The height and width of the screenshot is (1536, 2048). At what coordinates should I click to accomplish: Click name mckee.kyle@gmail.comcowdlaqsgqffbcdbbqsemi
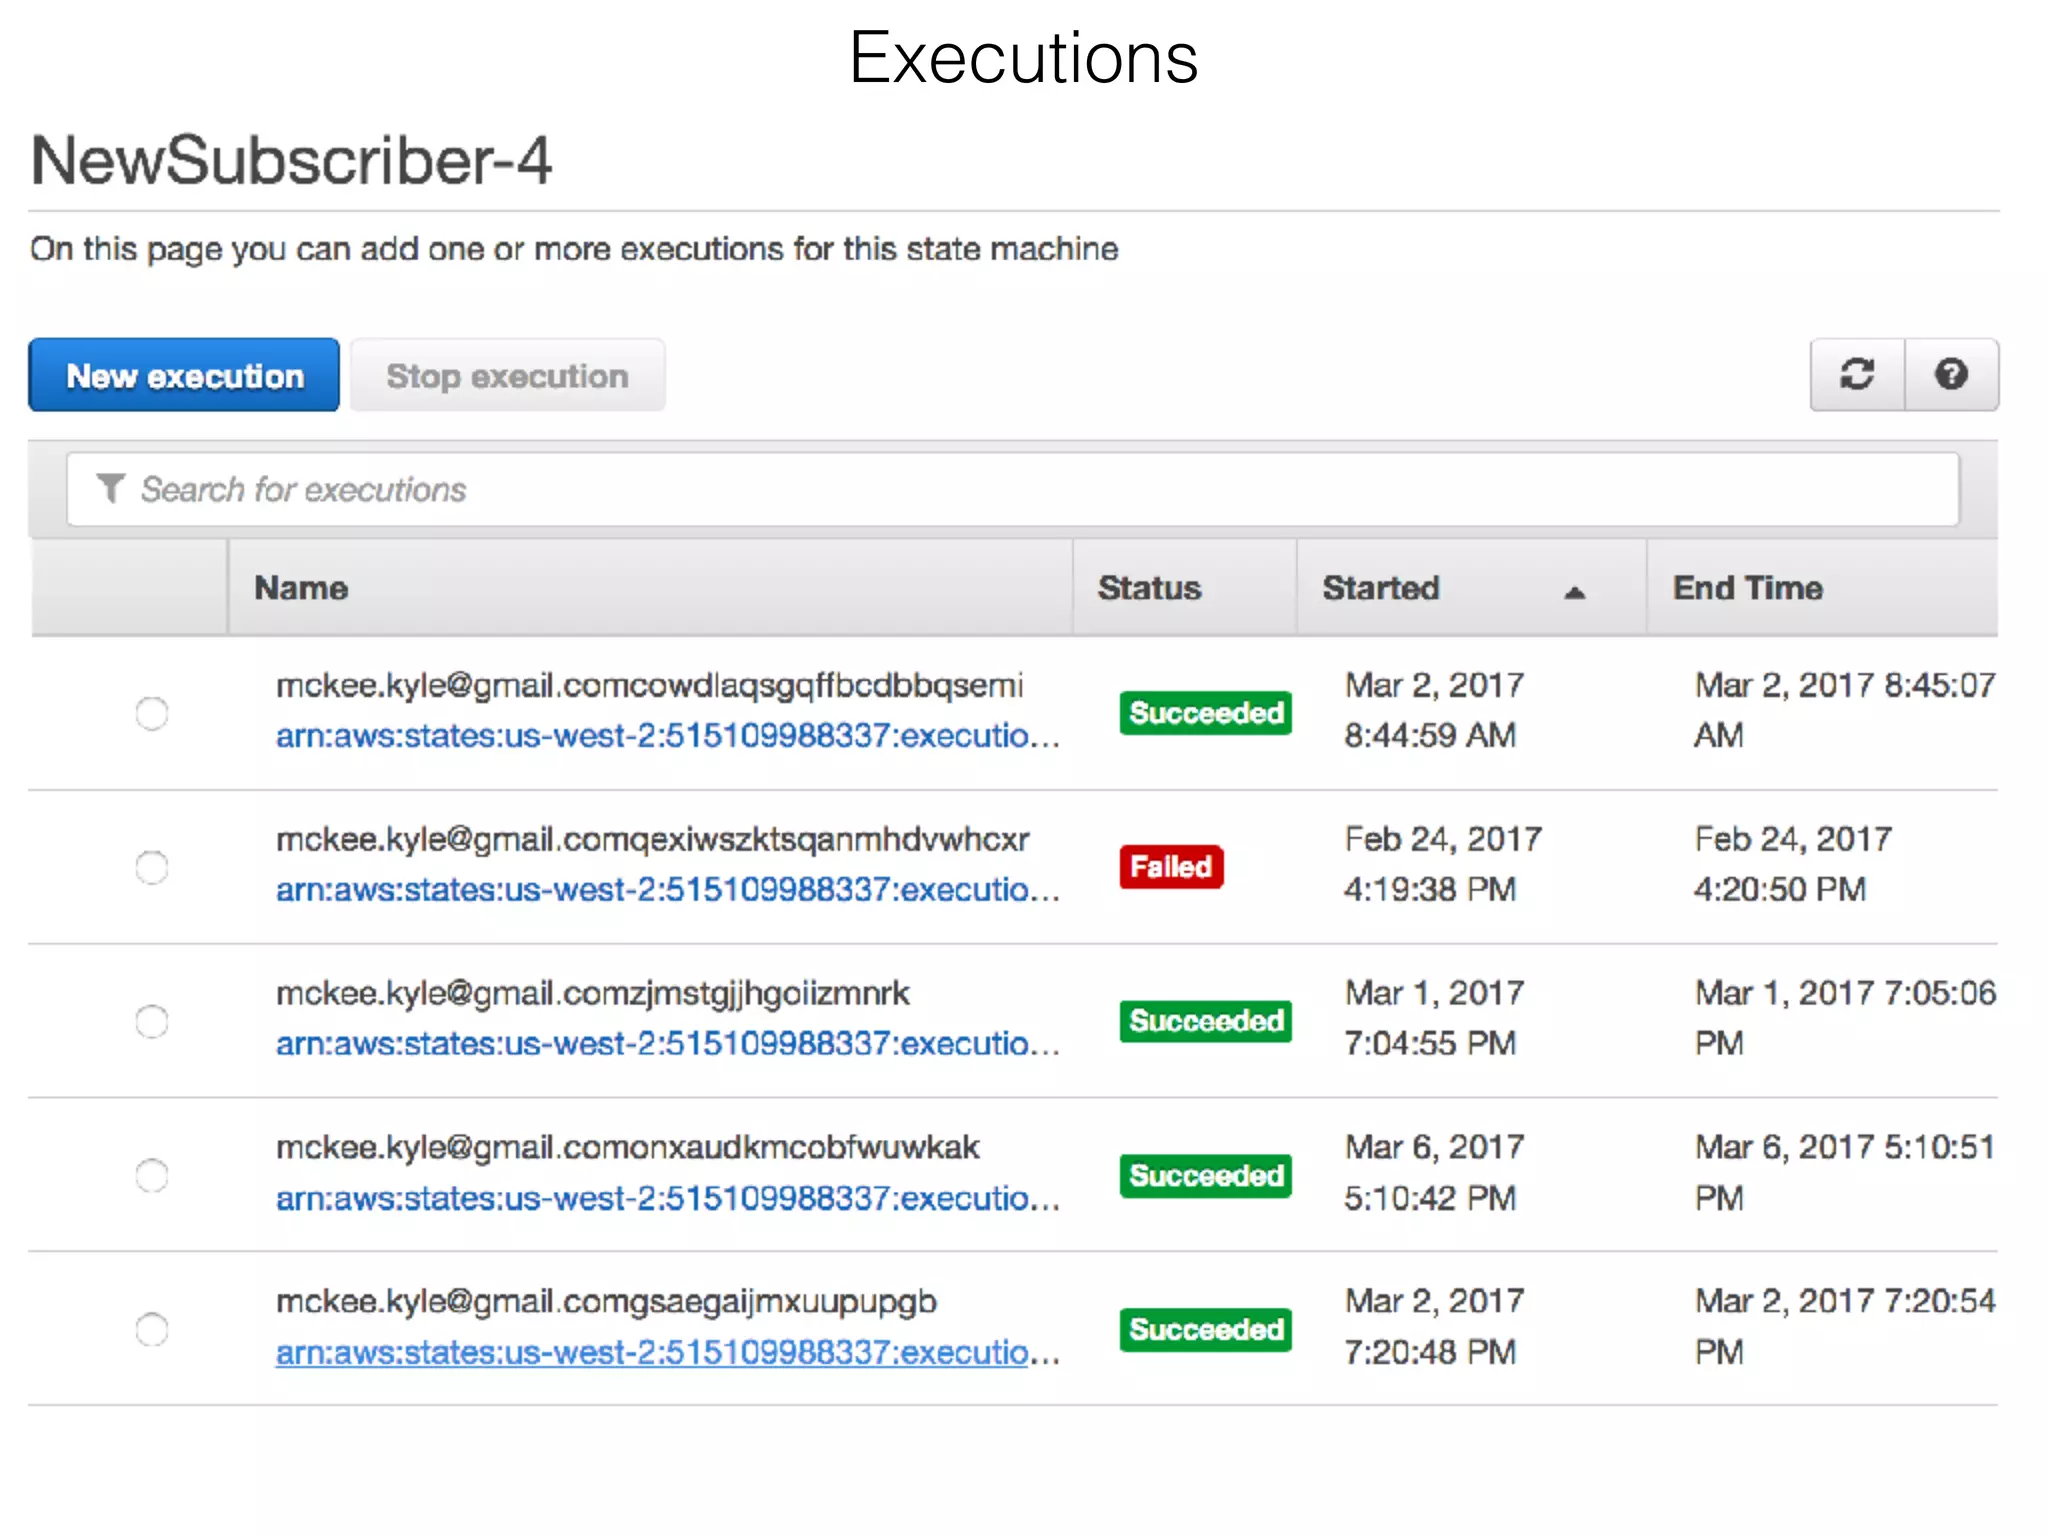tap(650, 686)
